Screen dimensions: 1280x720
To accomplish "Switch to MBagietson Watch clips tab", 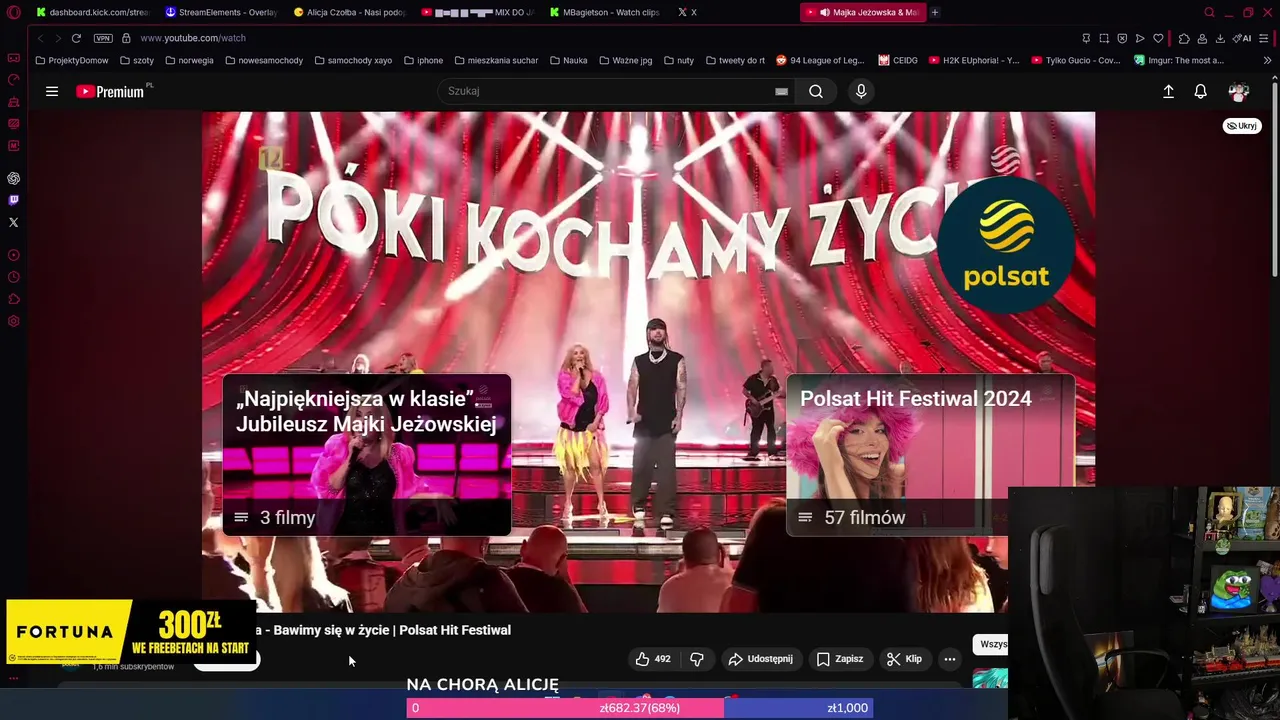I will coord(605,12).
